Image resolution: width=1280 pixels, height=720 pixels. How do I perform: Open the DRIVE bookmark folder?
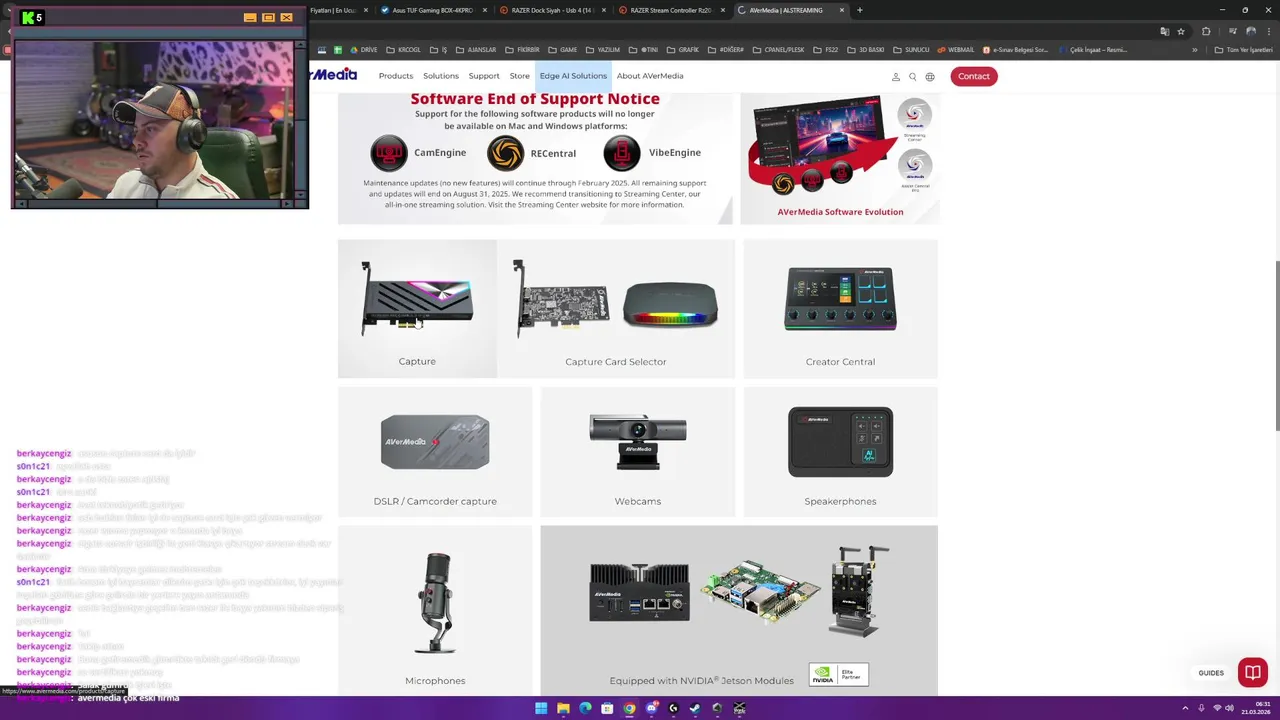[x=362, y=50]
